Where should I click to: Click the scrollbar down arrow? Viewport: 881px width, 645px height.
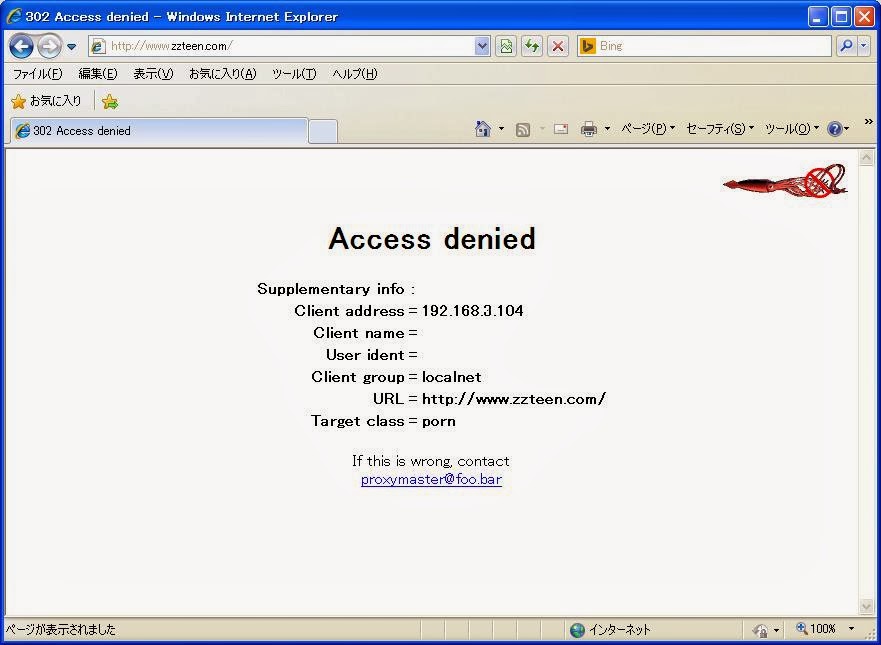tap(866, 606)
